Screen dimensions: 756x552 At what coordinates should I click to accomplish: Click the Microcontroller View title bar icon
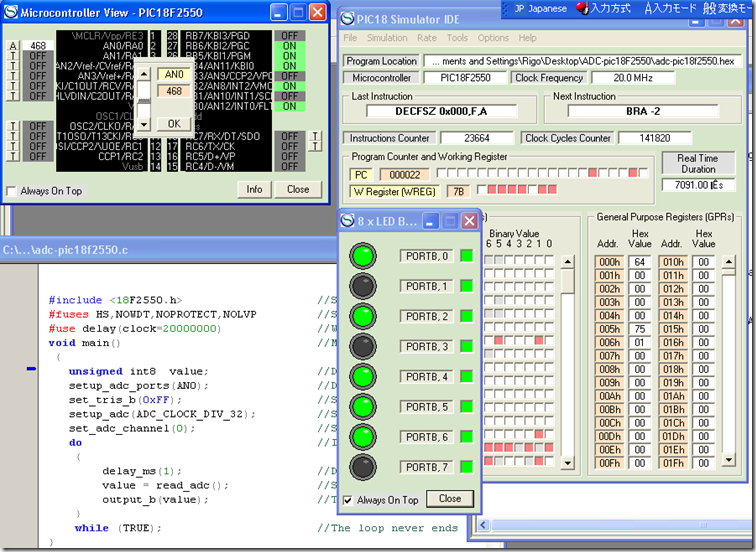tap(11, 12)
